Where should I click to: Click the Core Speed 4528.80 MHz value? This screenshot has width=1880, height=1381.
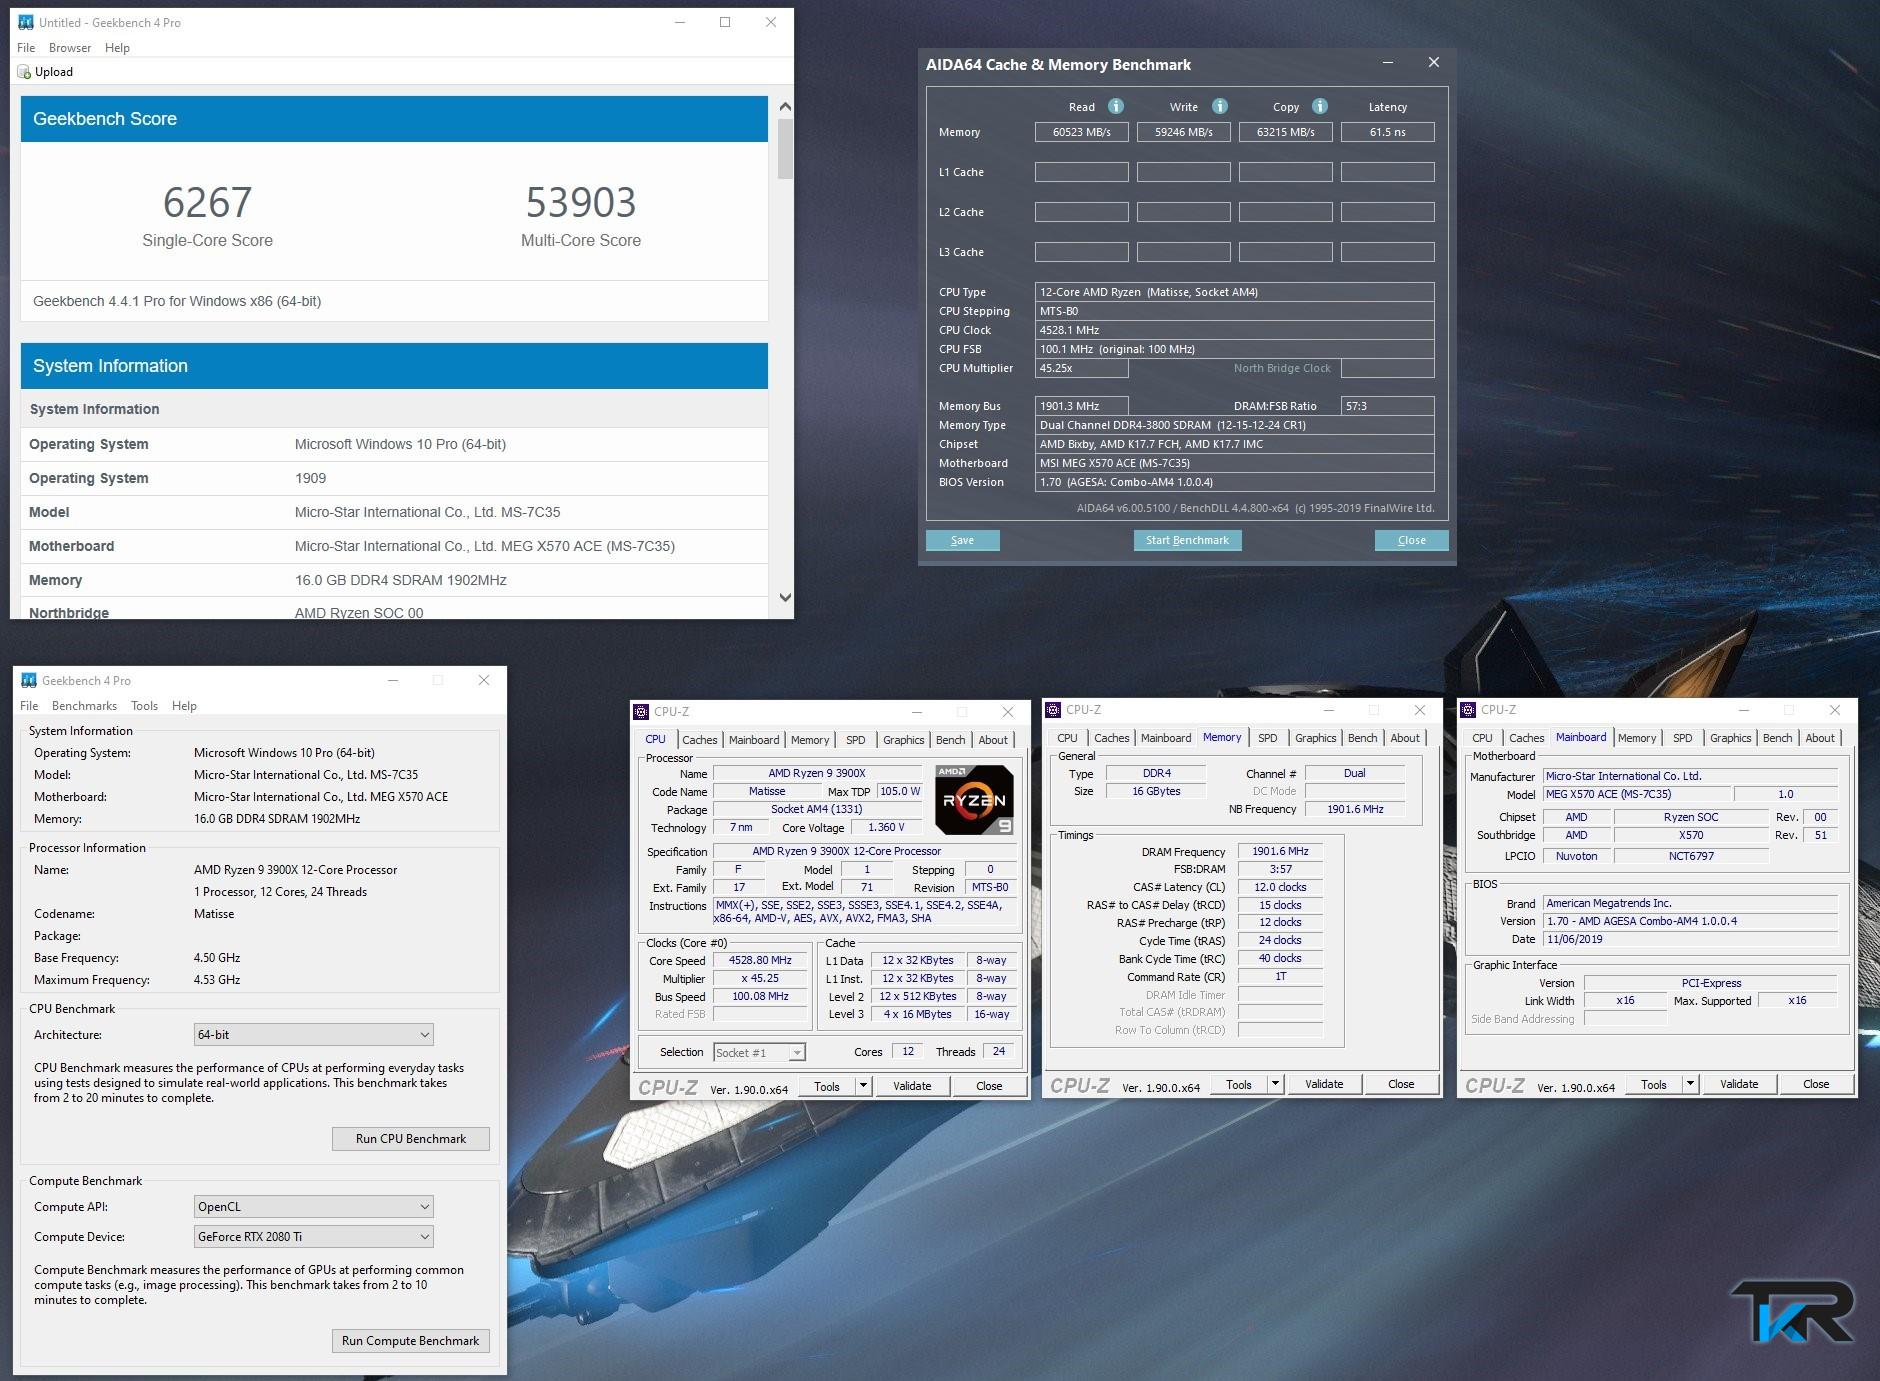(760, 960)
